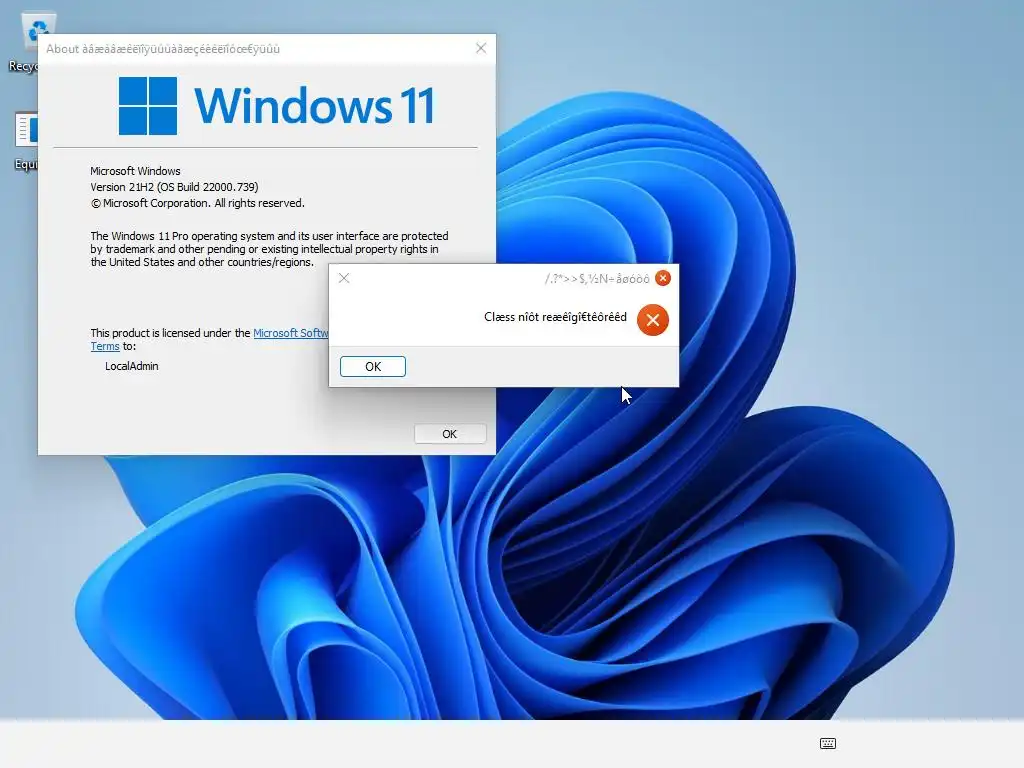Select the desktop icon below Recycle Bin

[x=26, y=140]
